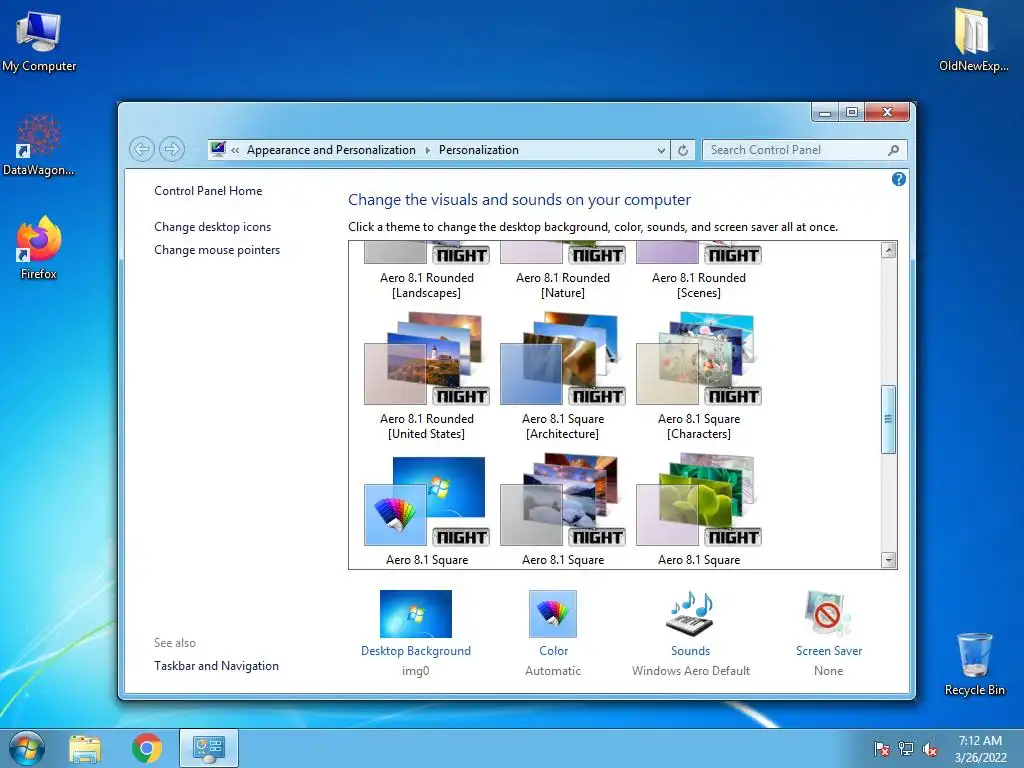Open Change desktop icons link
This screenshot has height=768, width=1024.
[212, 227]
